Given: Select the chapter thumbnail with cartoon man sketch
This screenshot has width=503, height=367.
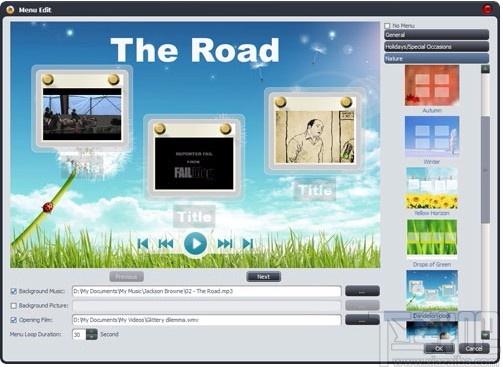Looking at the screenshot, I should [315, 137].
